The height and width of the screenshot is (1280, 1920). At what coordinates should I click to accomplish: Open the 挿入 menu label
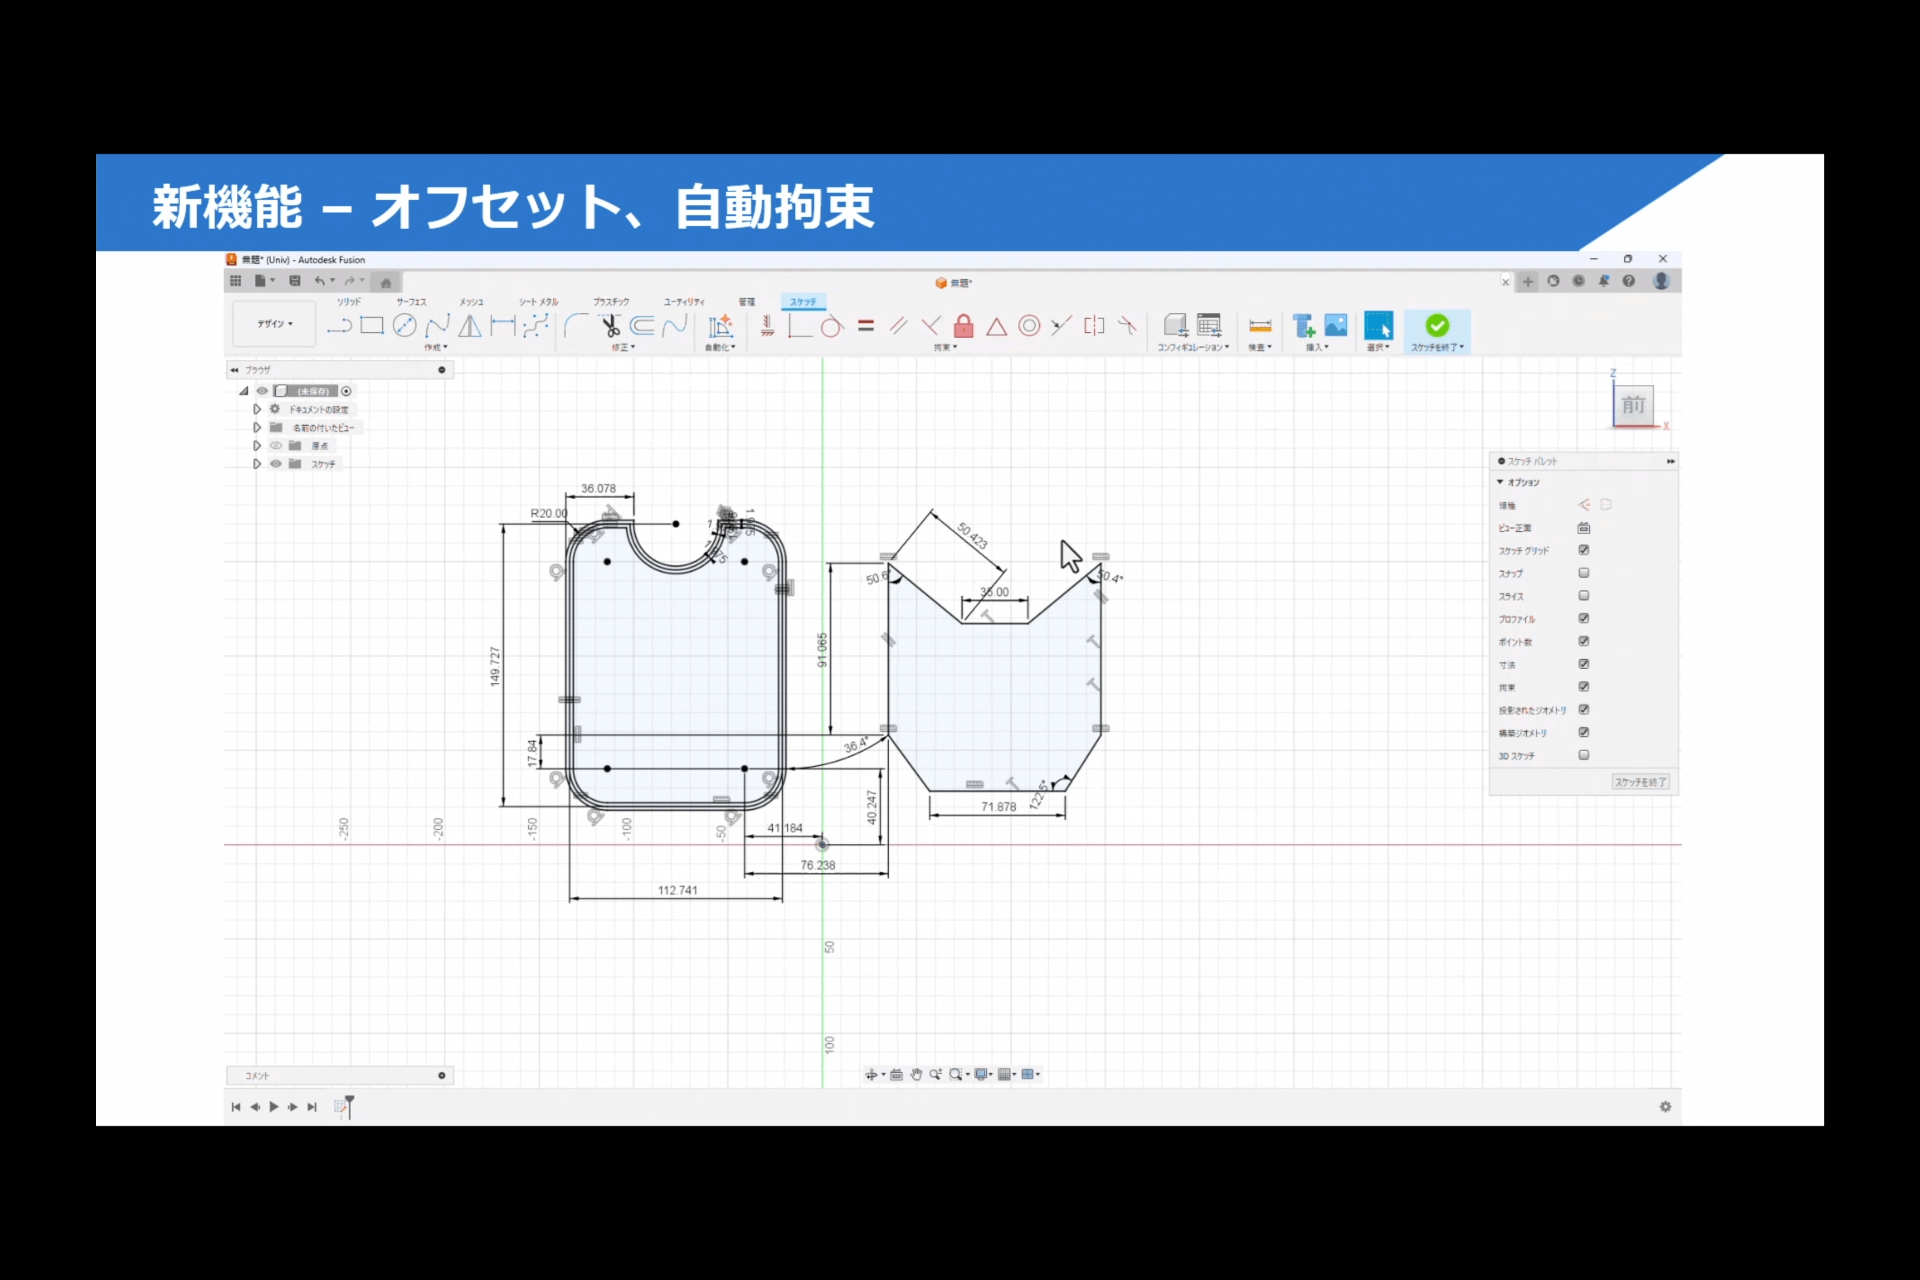click(1317, 348)
